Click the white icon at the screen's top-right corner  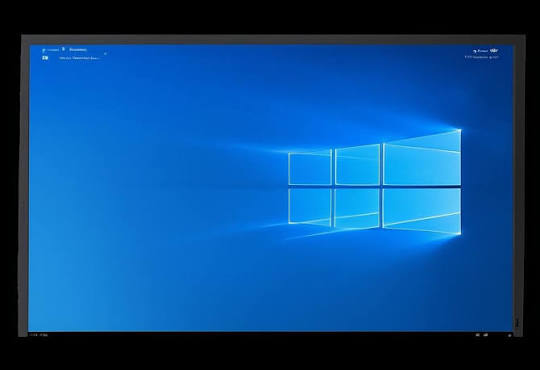(494, 51)
